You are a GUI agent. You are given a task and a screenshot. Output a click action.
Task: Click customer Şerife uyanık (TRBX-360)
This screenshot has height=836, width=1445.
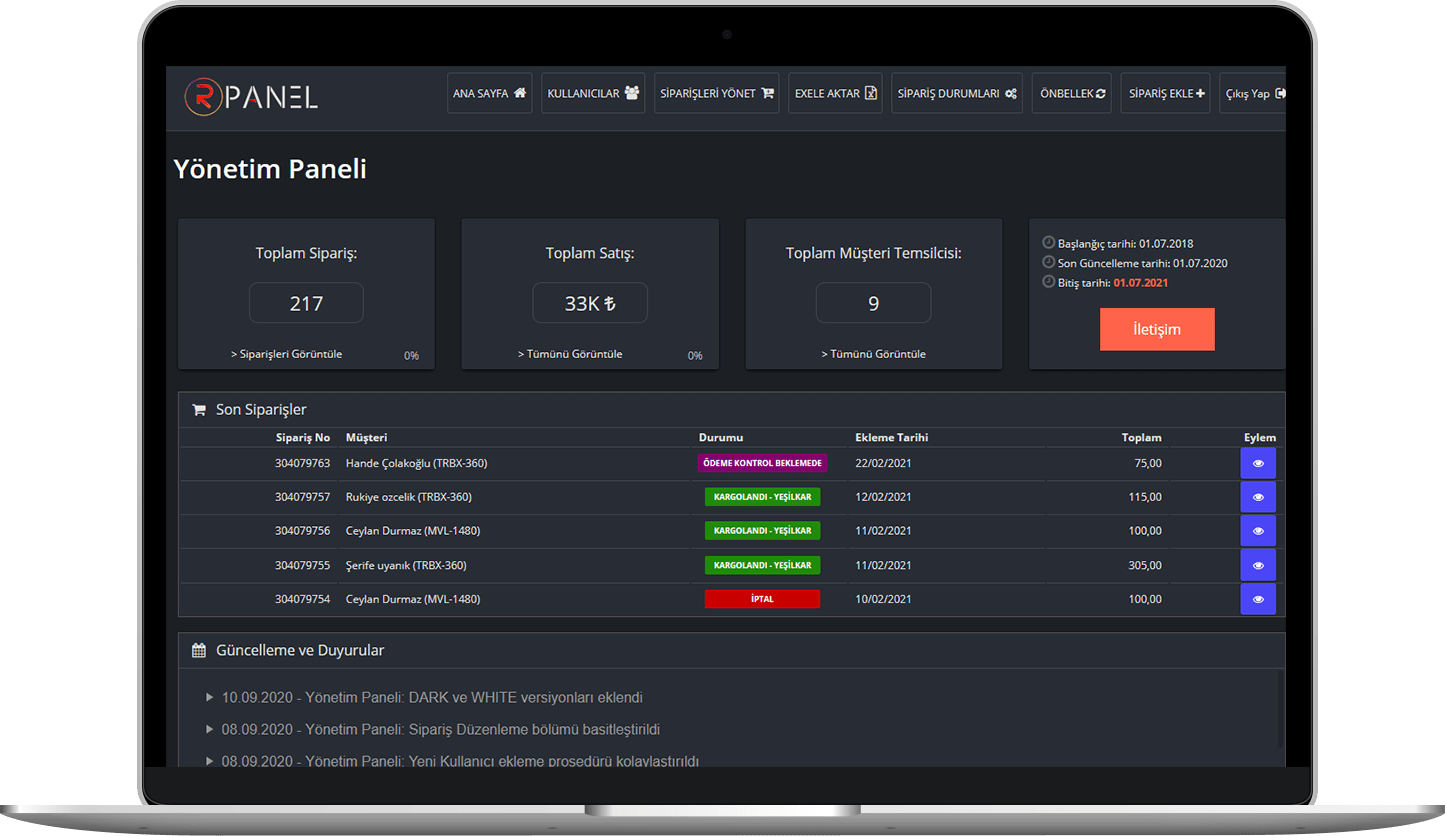click(406, 565)
